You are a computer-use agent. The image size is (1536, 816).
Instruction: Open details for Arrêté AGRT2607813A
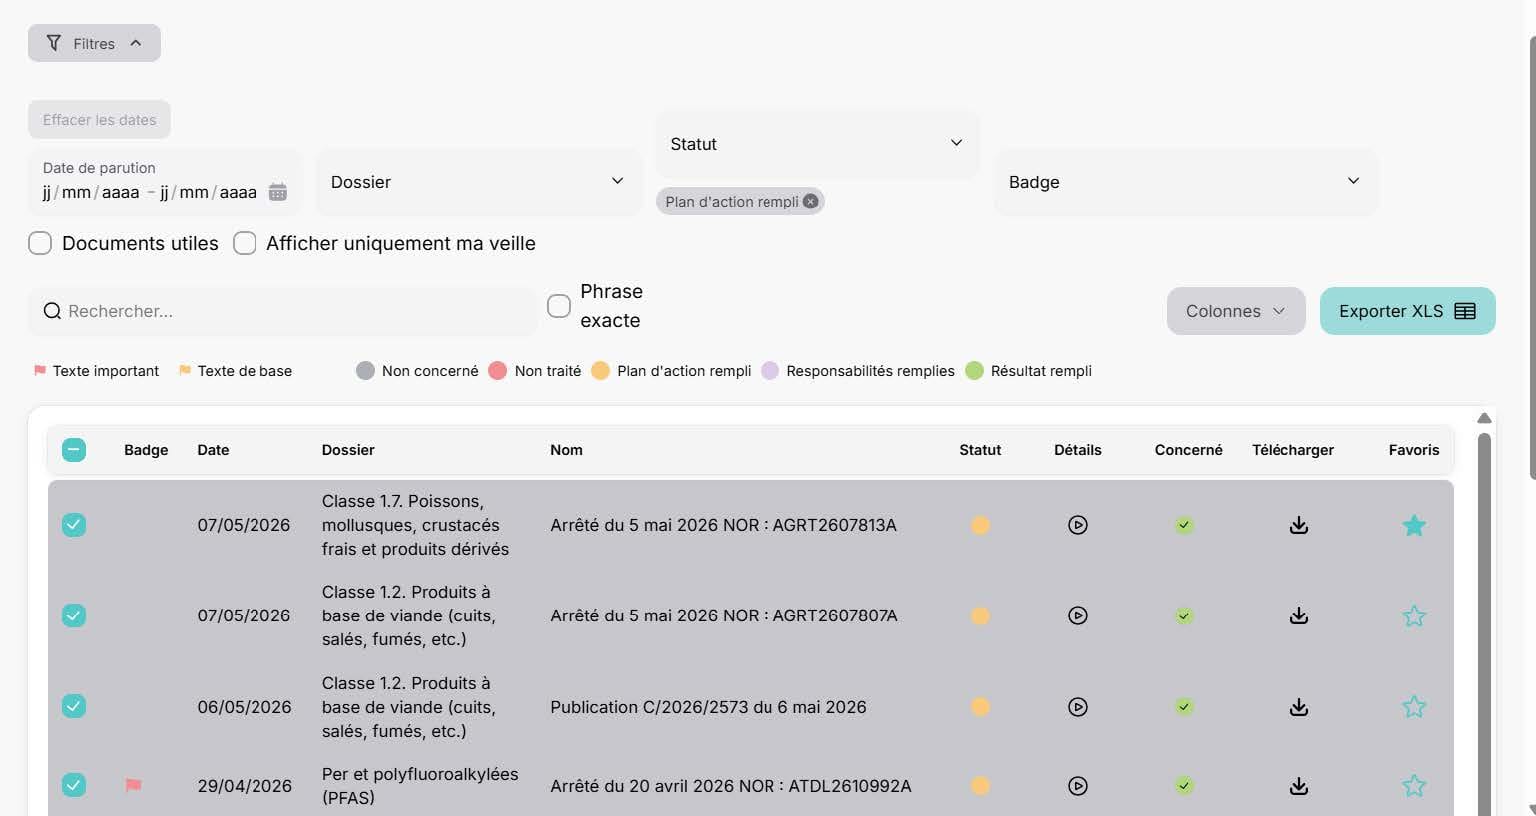[x=1077, y=525]
